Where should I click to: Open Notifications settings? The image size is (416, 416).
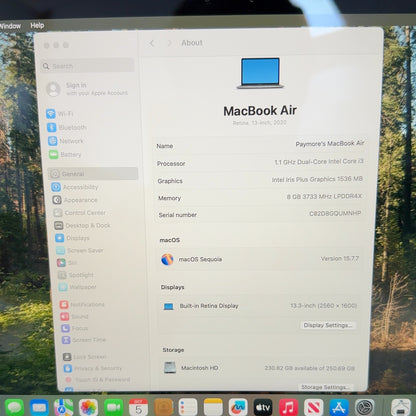tap(82, 304)
